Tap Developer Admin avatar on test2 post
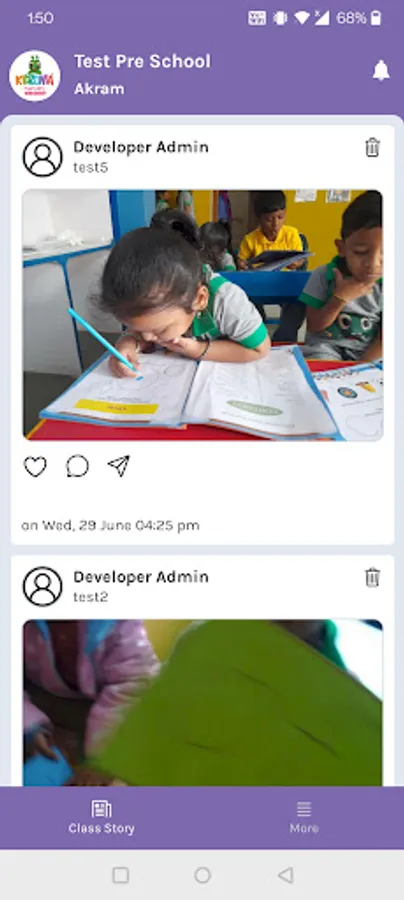Screen dimensions: 404x900 42,587
